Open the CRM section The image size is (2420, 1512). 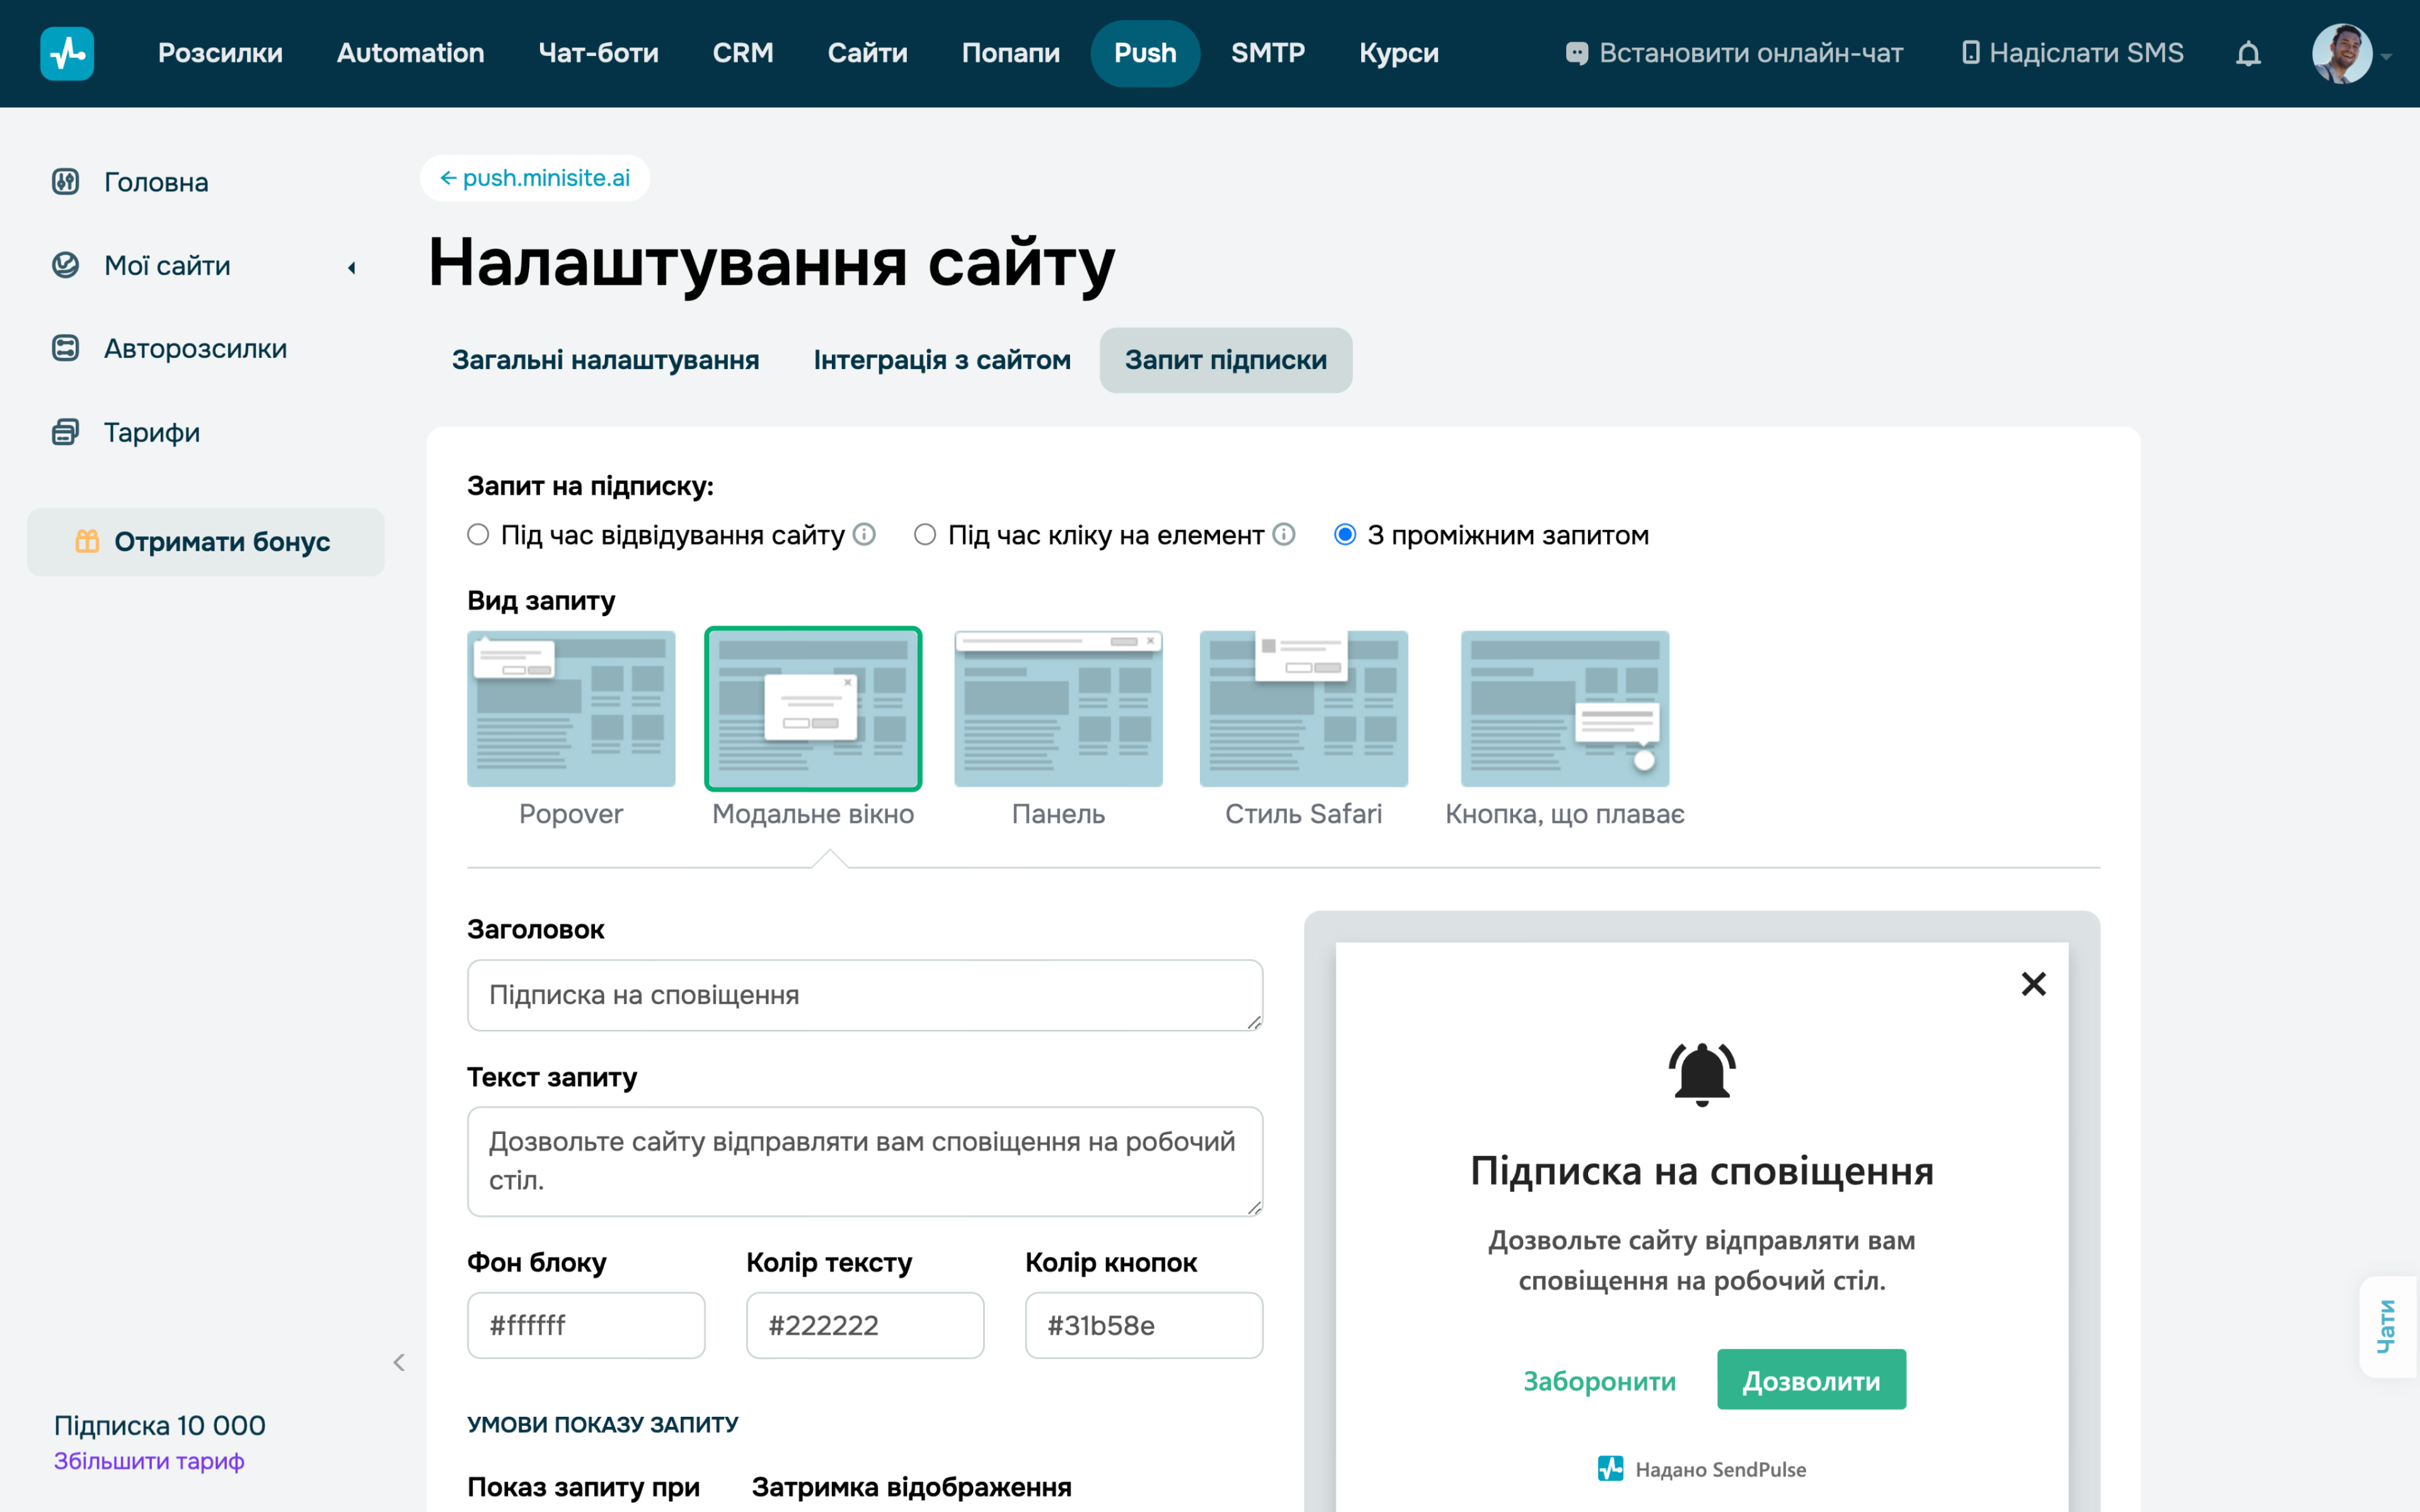743,53
